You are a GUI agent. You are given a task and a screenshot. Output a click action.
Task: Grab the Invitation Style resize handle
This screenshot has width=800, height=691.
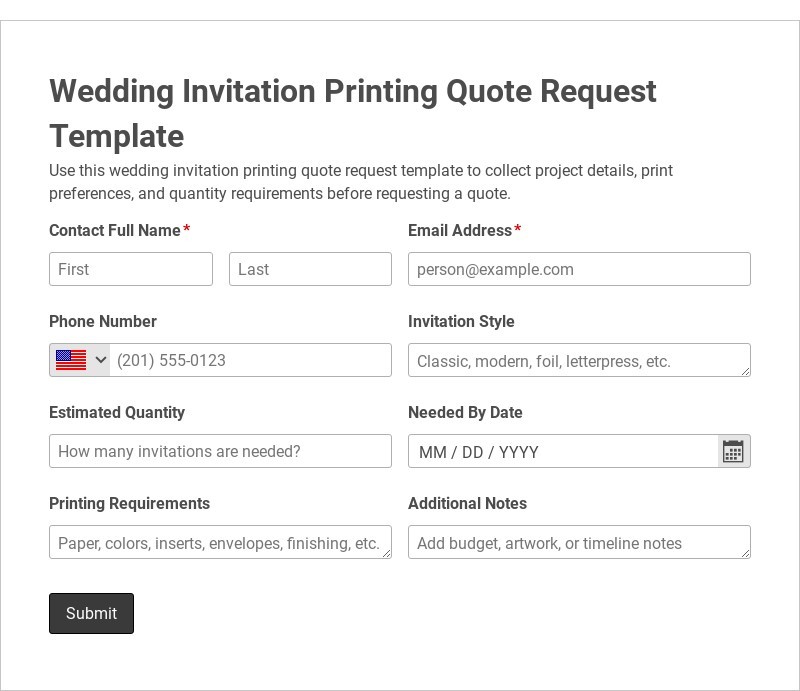tap(745, 372)
